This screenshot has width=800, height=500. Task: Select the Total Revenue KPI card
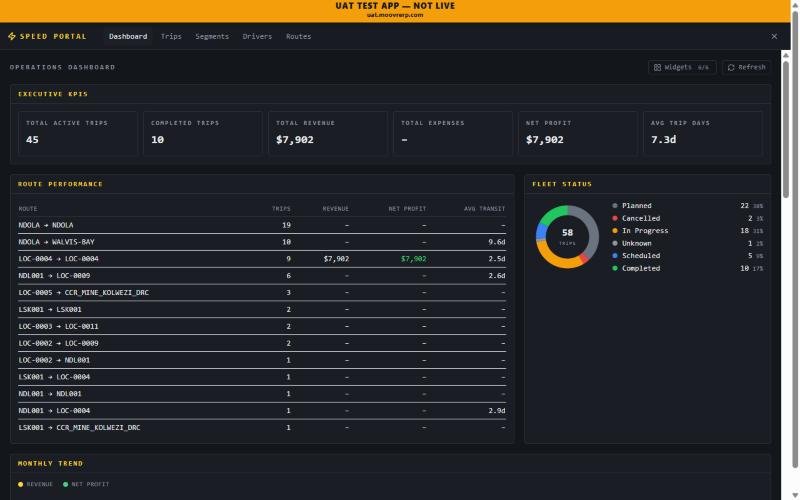(x=328, y=133)
